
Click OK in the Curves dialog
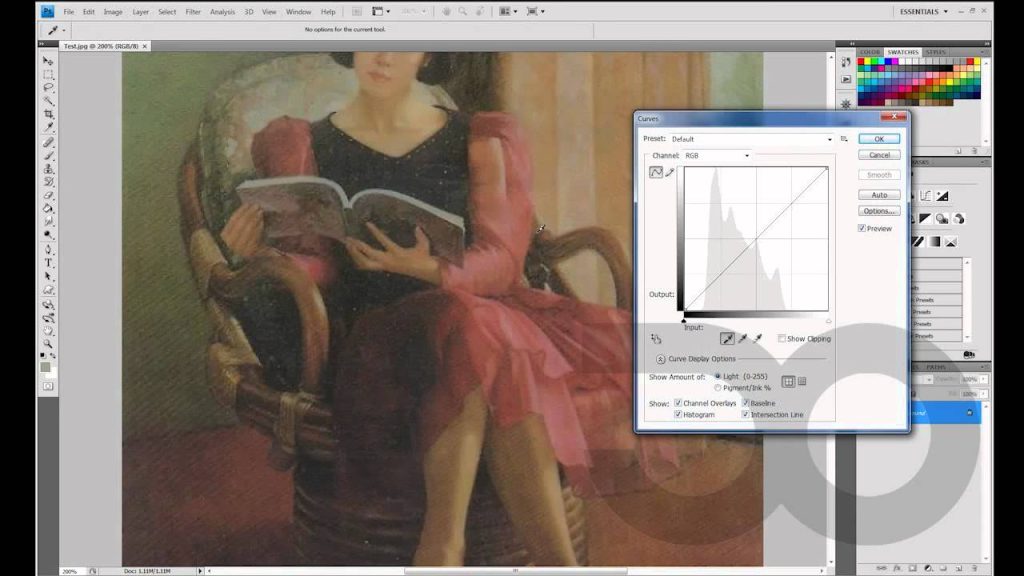tap(879, 139)
